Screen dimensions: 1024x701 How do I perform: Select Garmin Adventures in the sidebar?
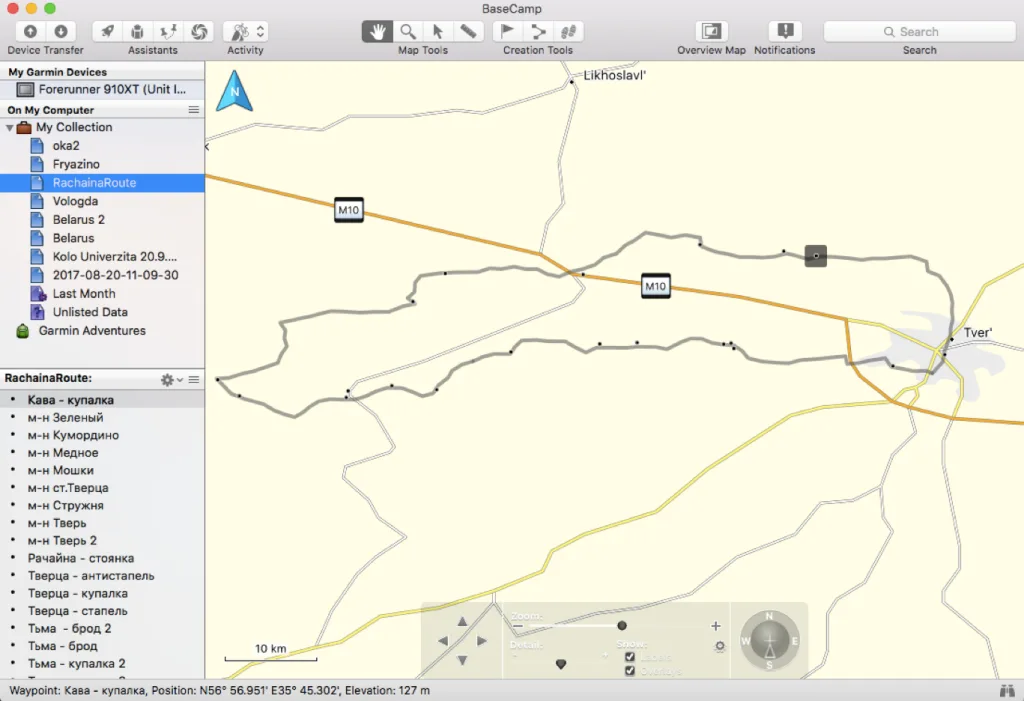point(102,331)
